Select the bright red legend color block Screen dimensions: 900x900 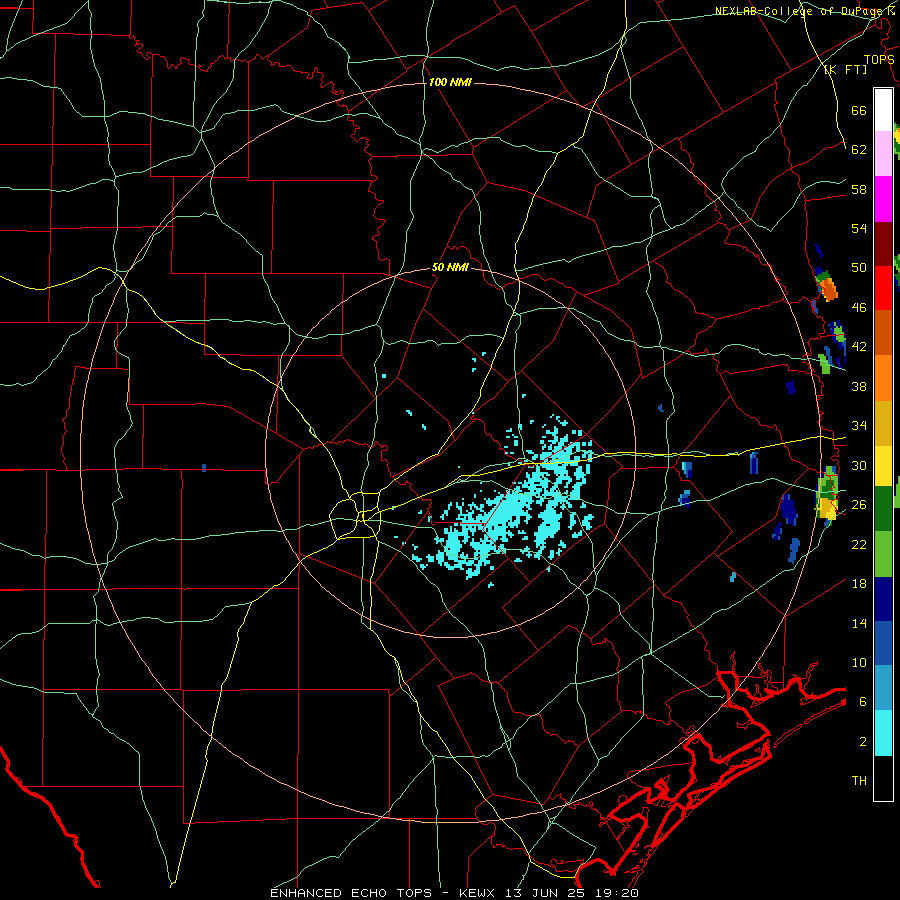[x=883, y=288]
